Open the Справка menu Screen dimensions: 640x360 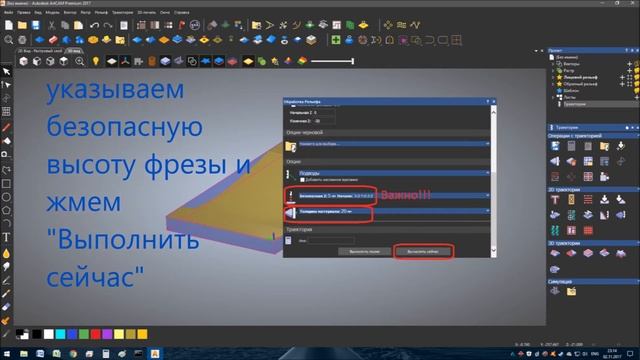coord(182,13)
